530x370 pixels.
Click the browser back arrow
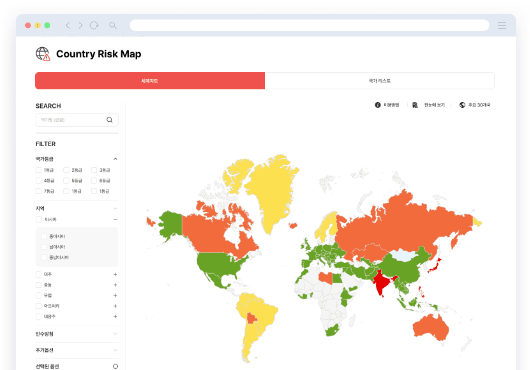point(68,25)
